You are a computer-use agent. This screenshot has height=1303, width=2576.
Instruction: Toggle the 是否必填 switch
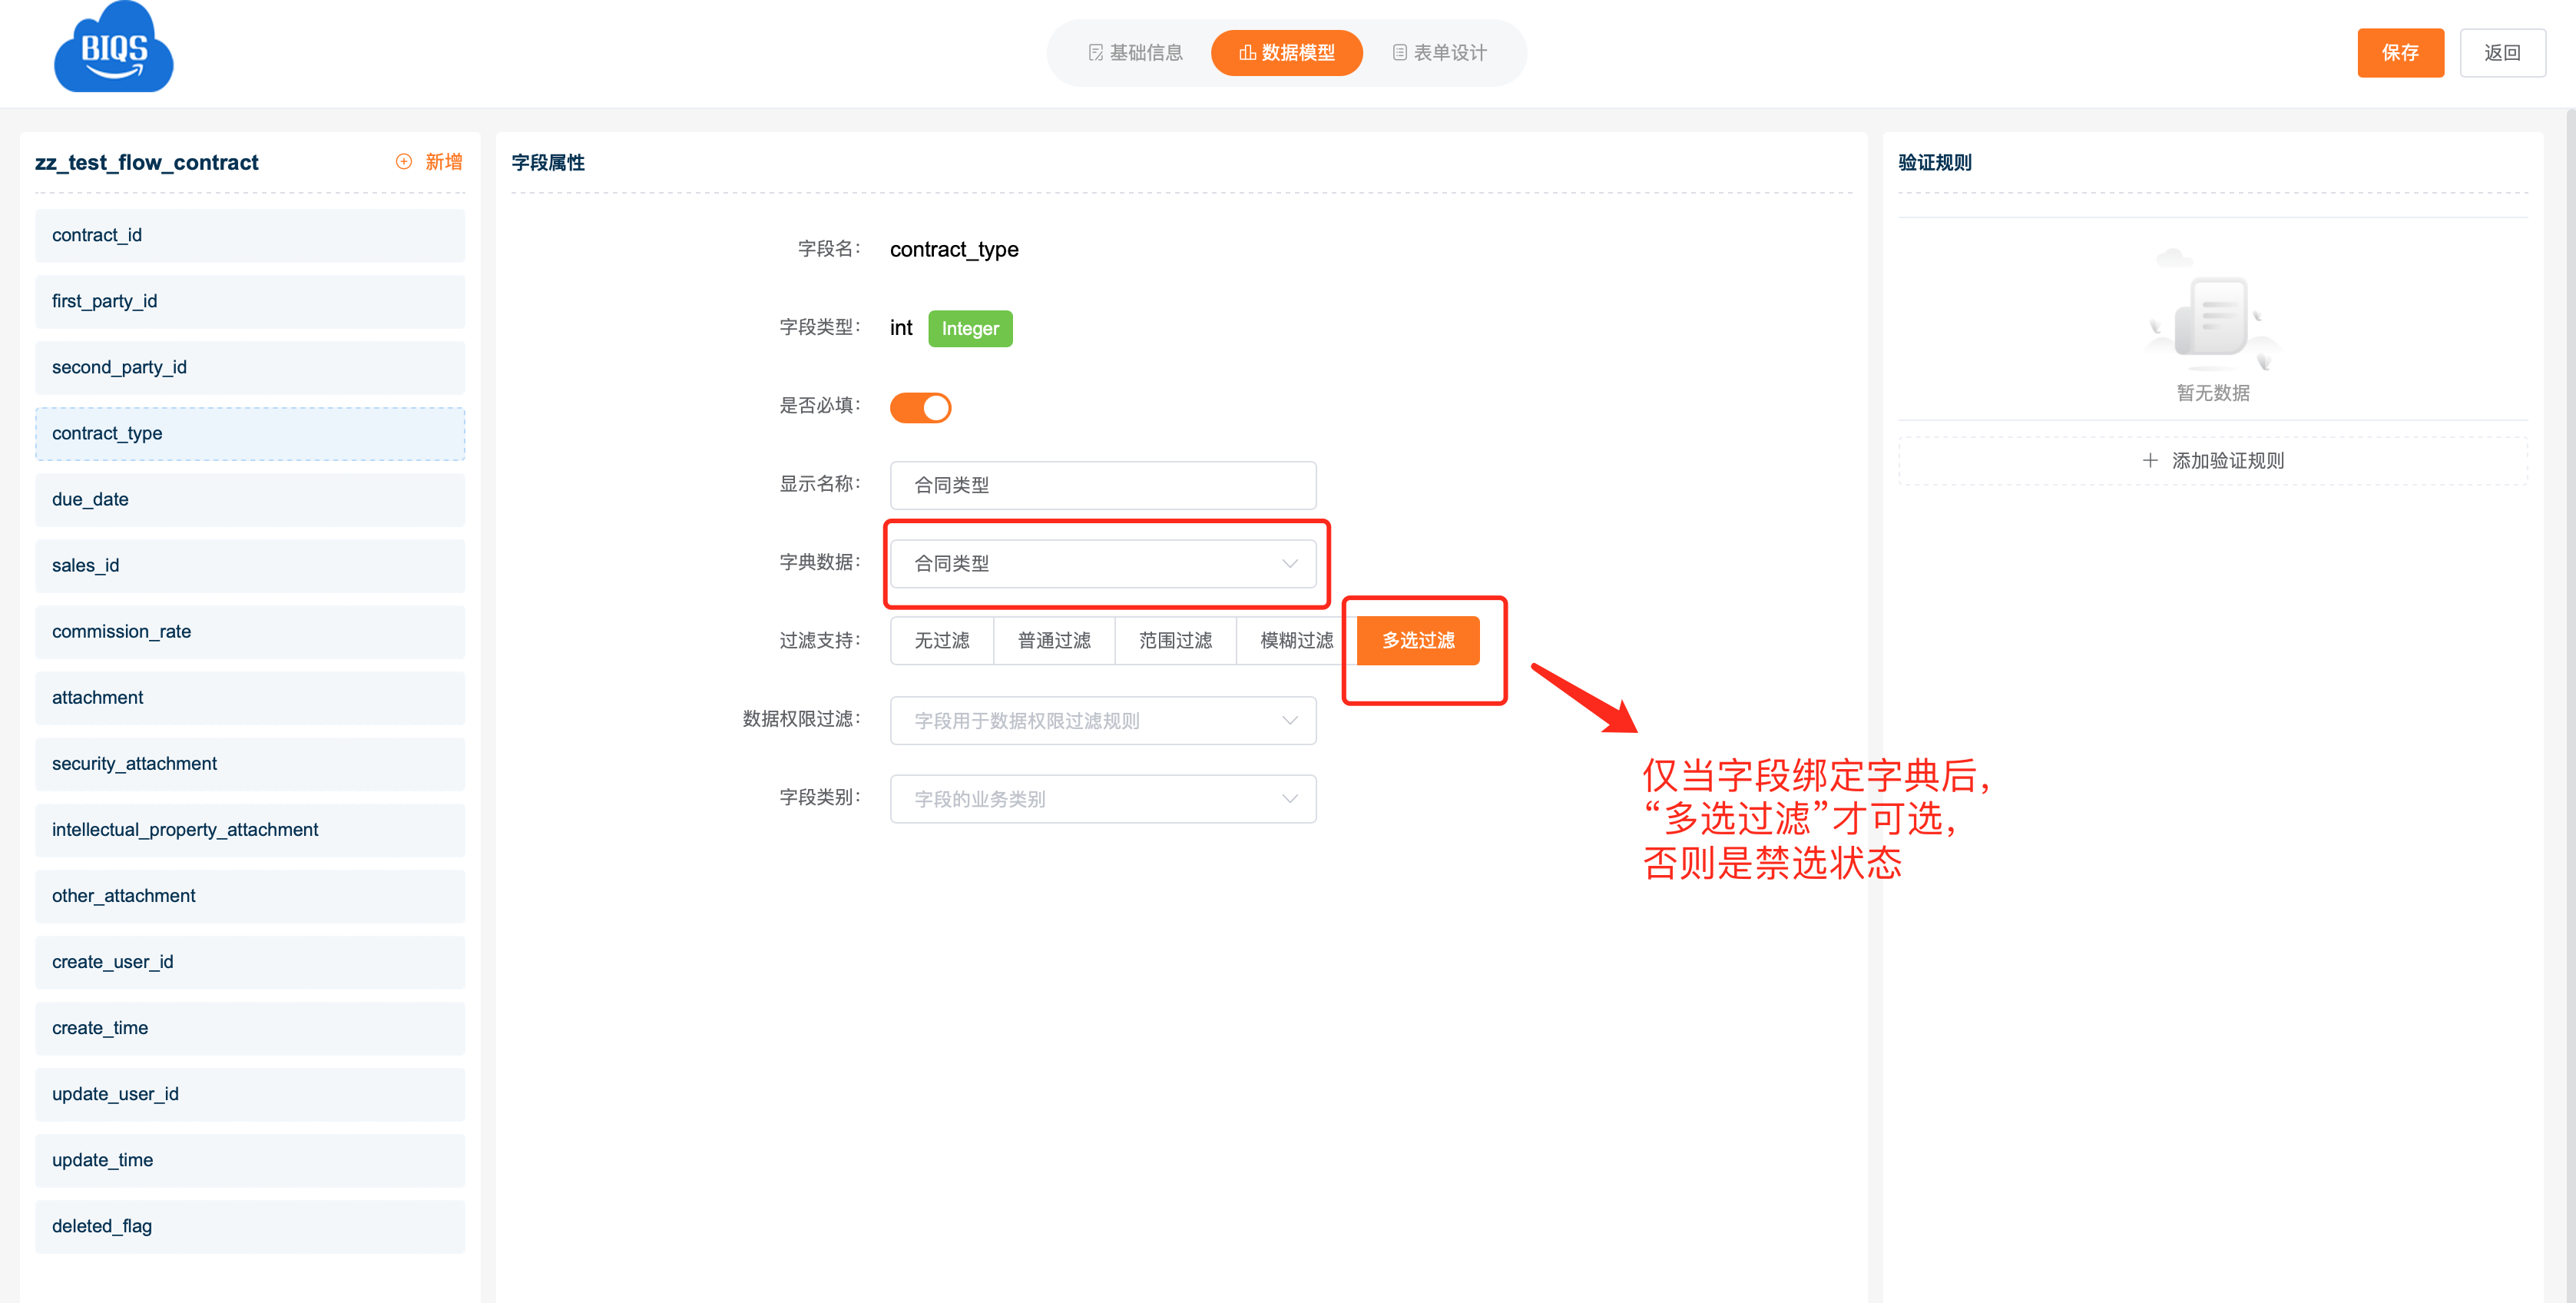click(920, 407)
